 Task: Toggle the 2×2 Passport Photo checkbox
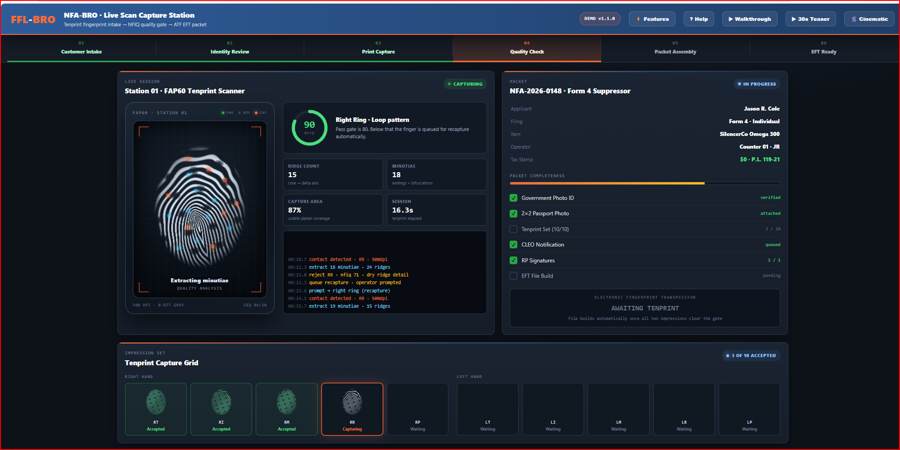pos(514,214)
